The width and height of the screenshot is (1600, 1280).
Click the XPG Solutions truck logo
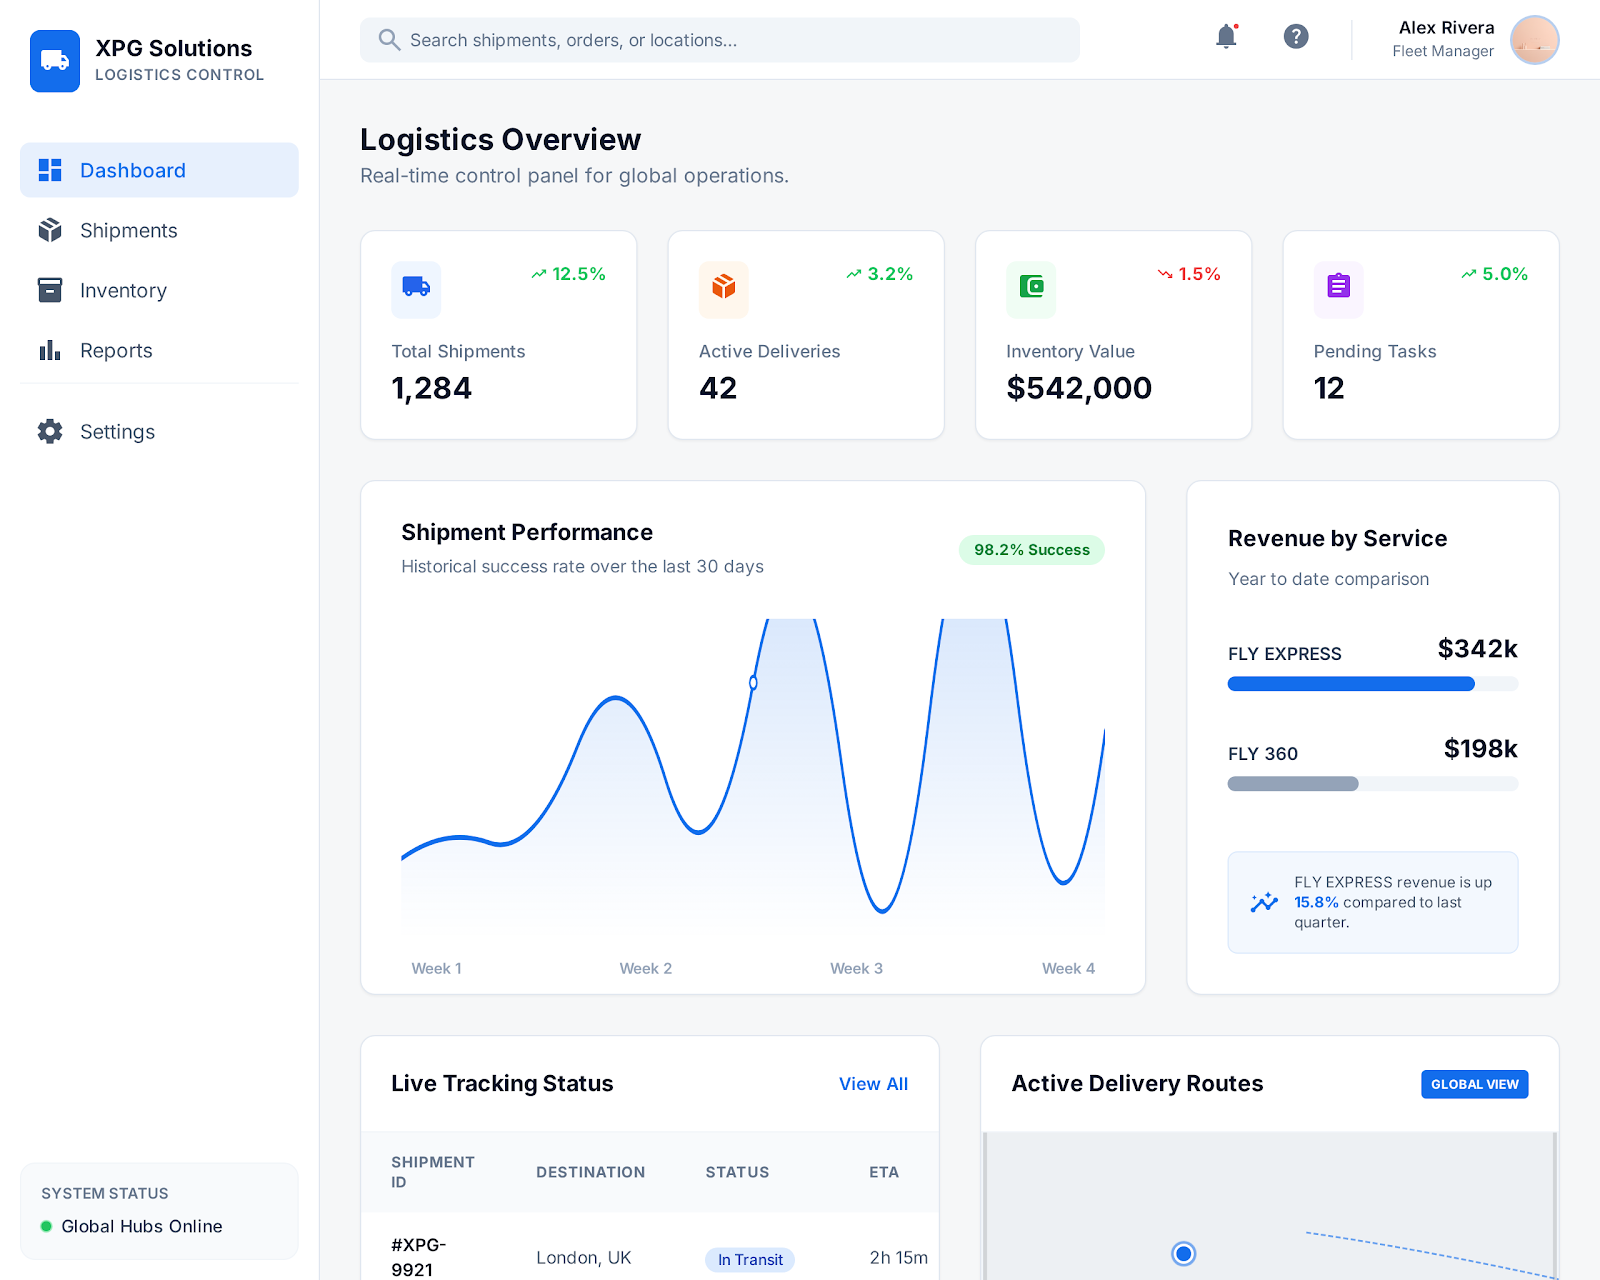(55, 61)
